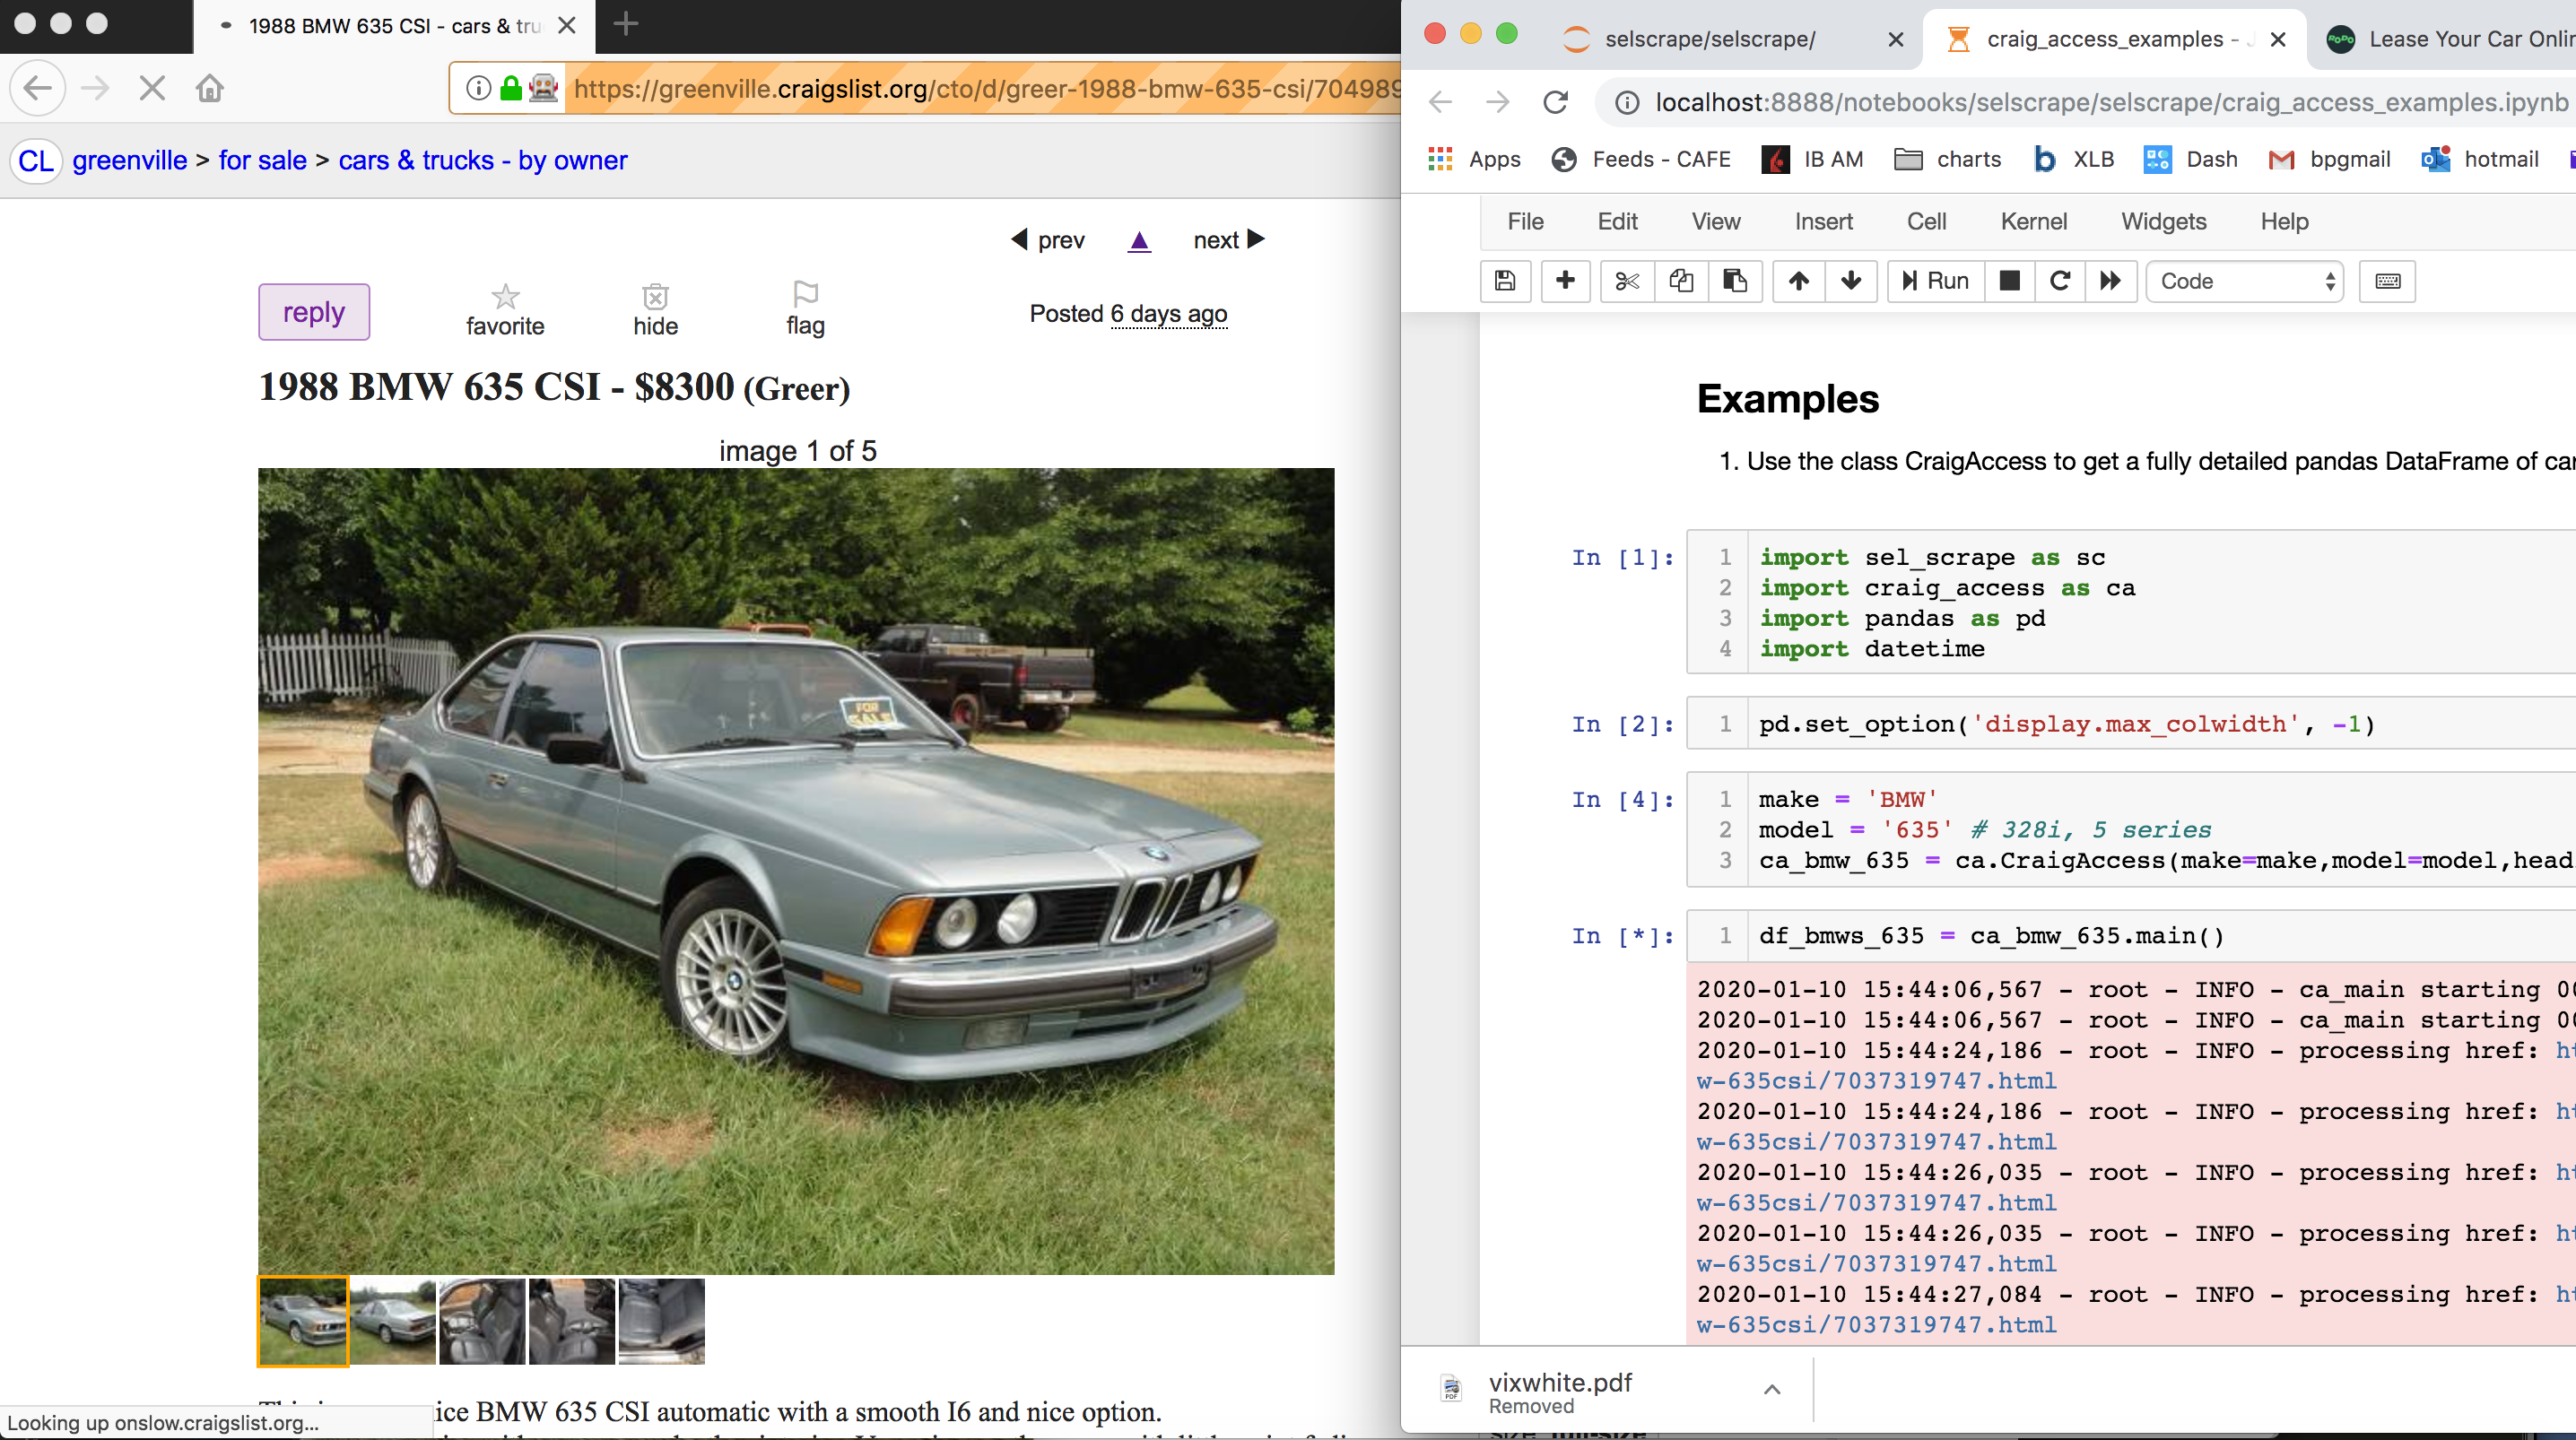The height and width of the screenshot is (1440, 2576).
Task: Hide this Craigslist posting
Action: [655, 309]
